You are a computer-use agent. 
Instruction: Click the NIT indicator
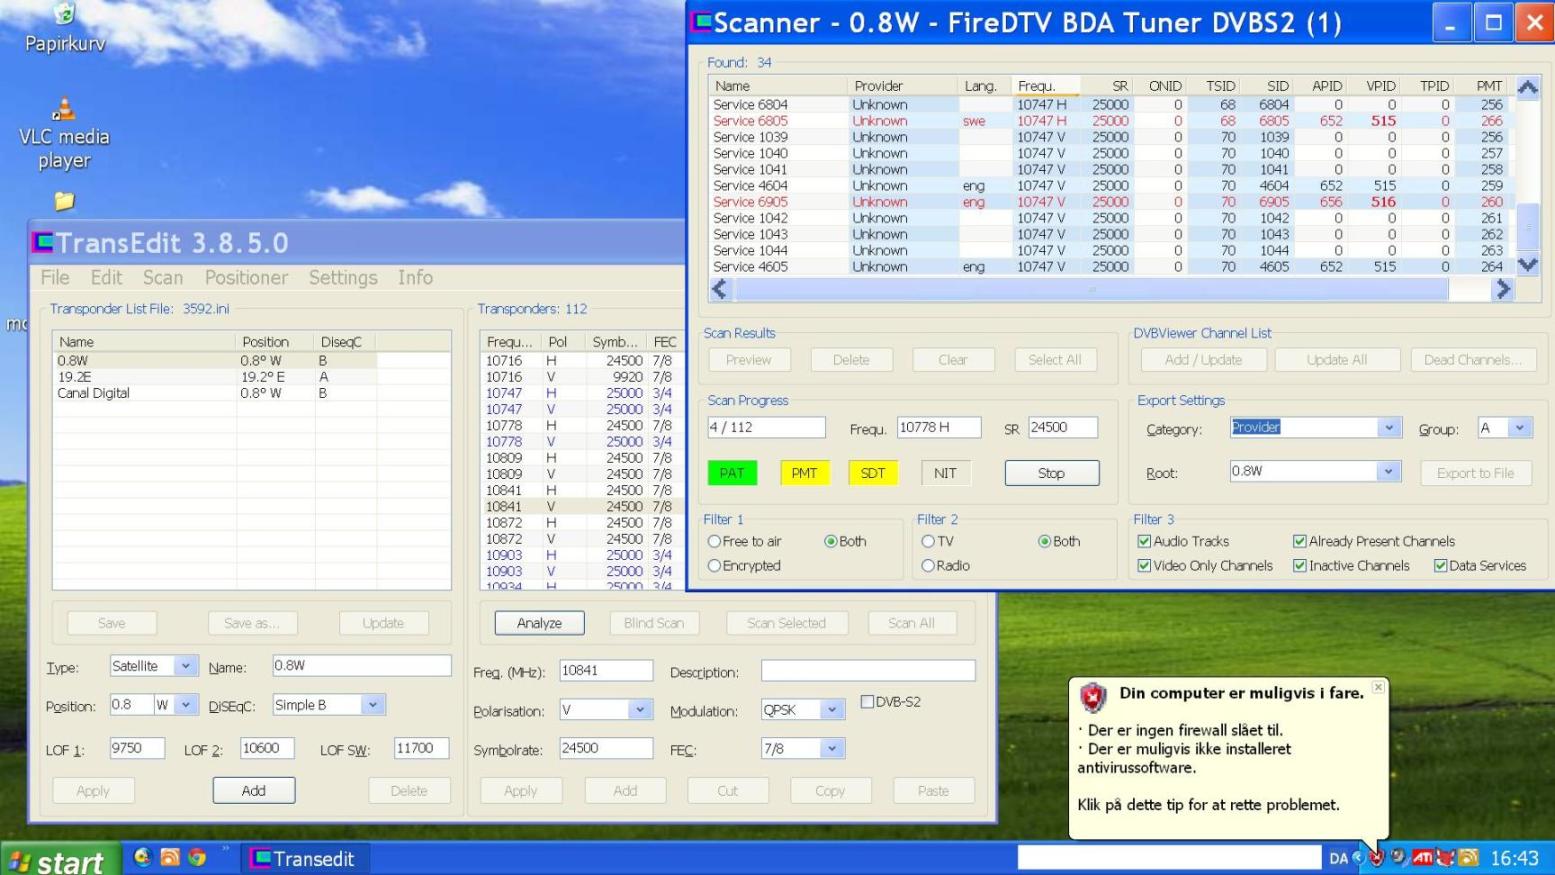pos(945,473)
